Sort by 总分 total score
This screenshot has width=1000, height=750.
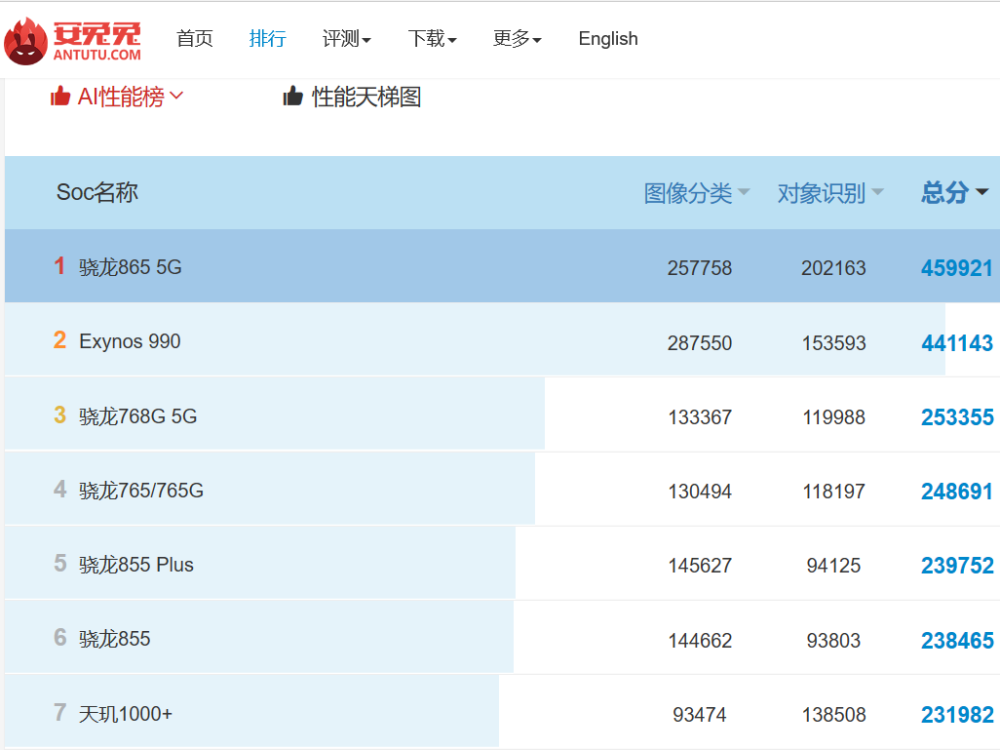click(x=954, y=192)
